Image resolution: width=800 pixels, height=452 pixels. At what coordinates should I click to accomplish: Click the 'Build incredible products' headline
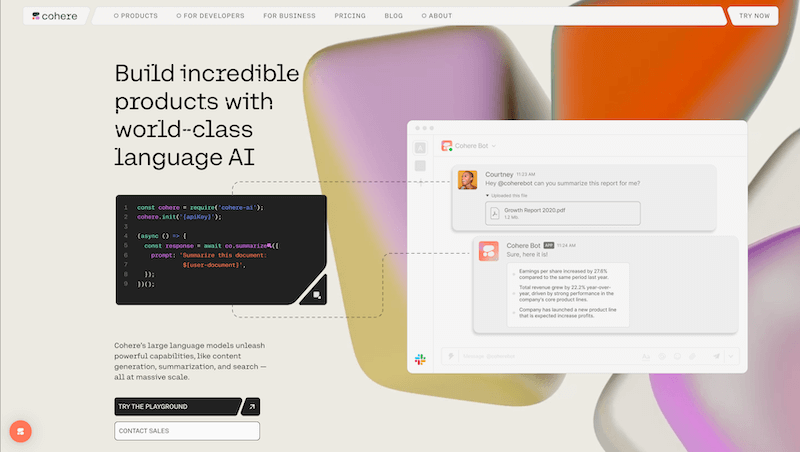207,115
